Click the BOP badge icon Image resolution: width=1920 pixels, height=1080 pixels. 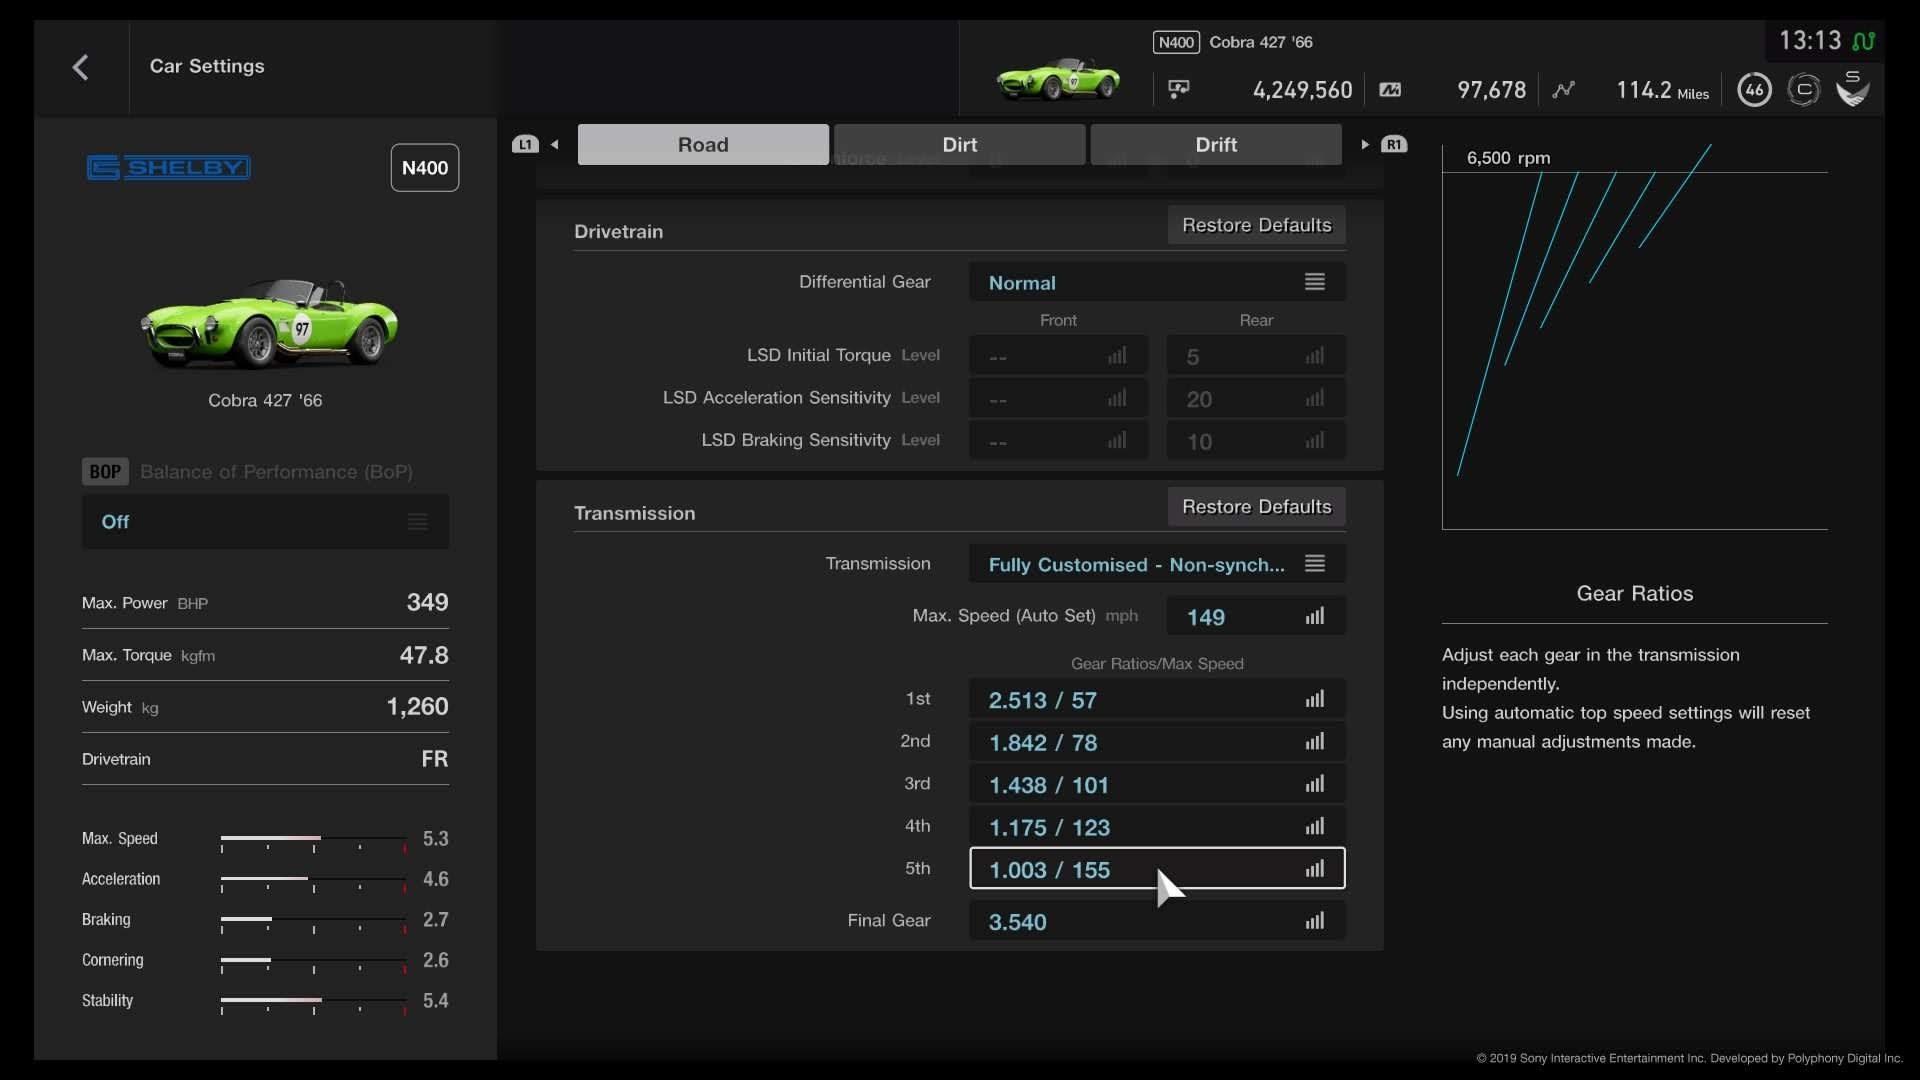coord(105,472)
